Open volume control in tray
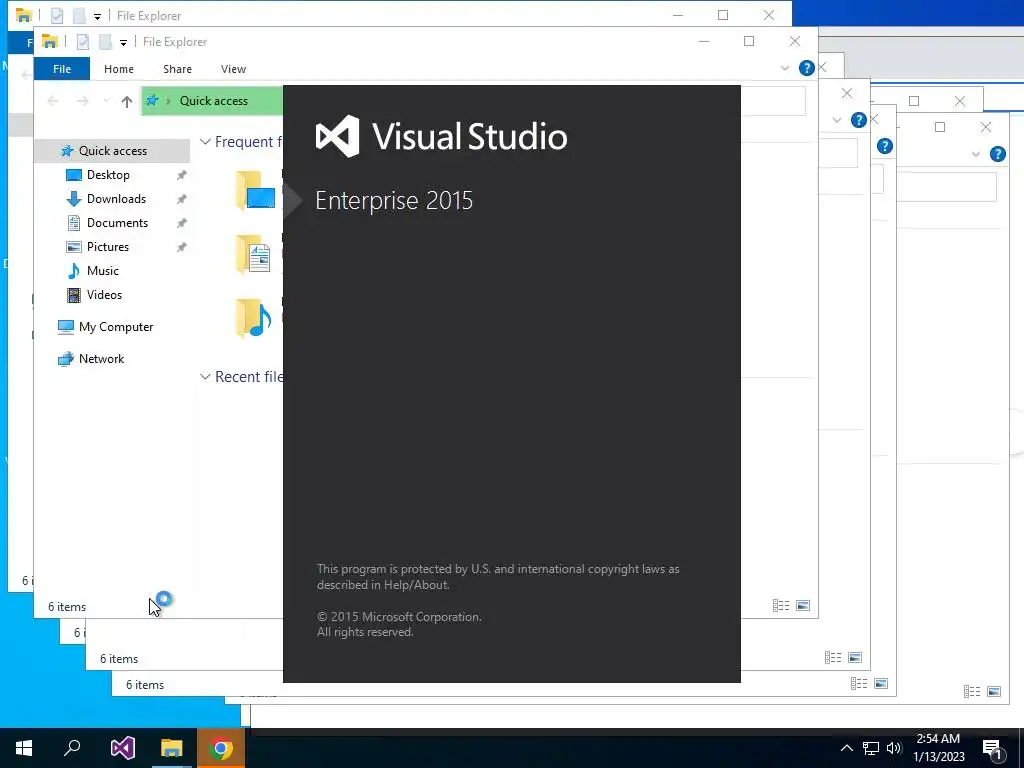 coord(894,748)
